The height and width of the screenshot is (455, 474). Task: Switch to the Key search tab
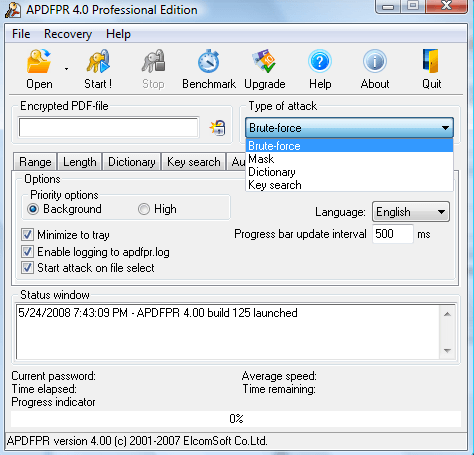[x=194, y=162]
